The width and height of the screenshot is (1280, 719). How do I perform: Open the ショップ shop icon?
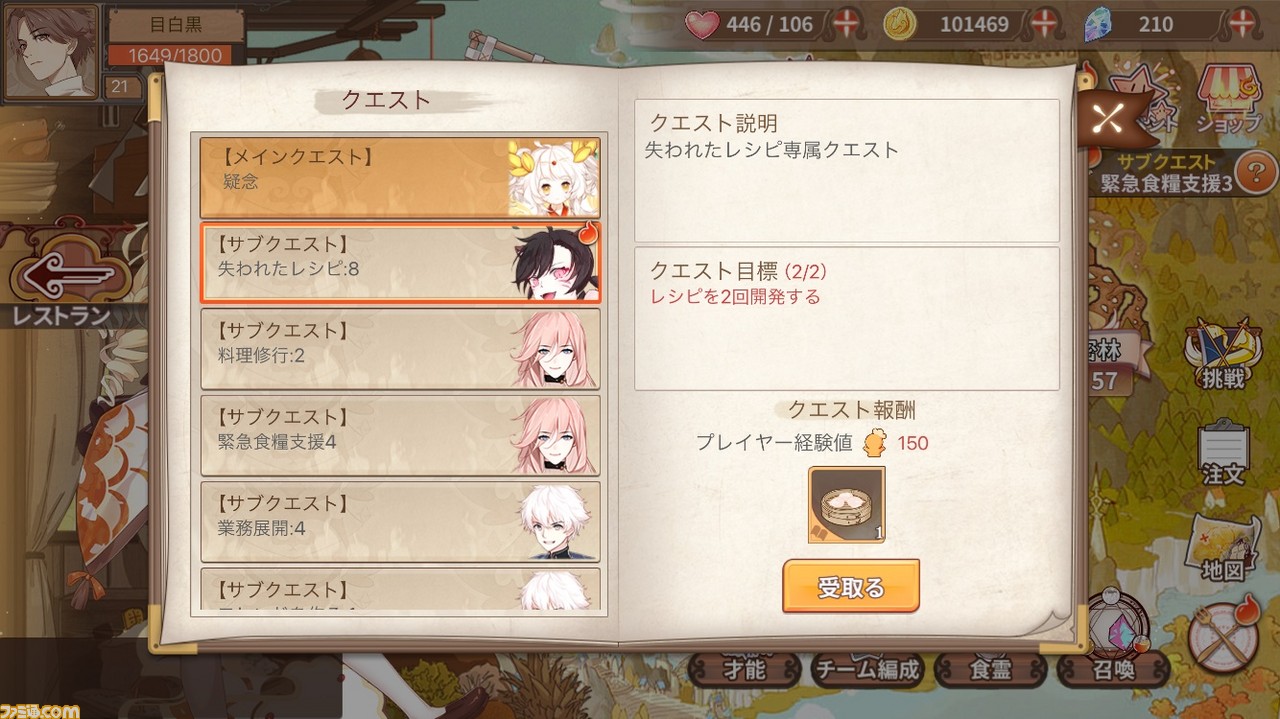click(1228, 100)
